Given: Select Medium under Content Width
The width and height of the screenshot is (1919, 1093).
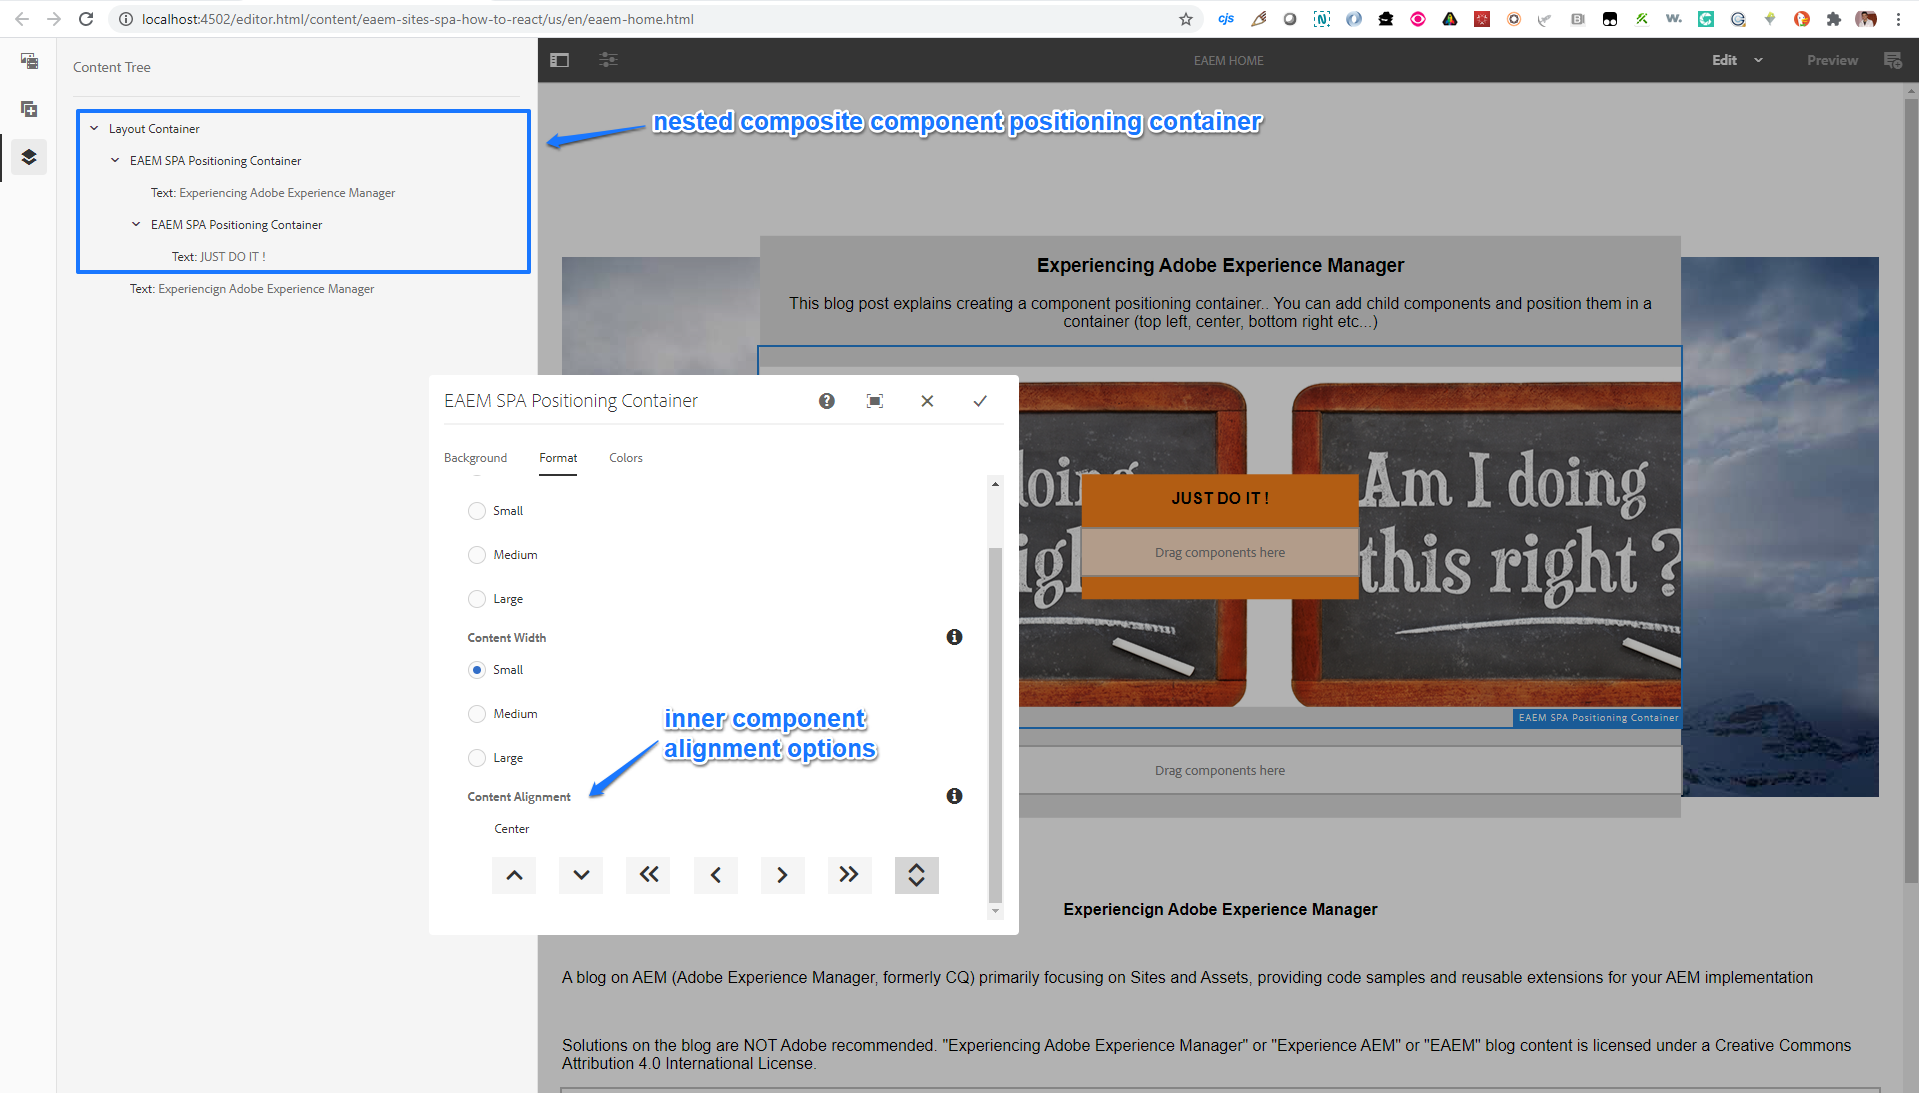Looking at the screenshot, I should pyautogui.click(x=477, y=714).
